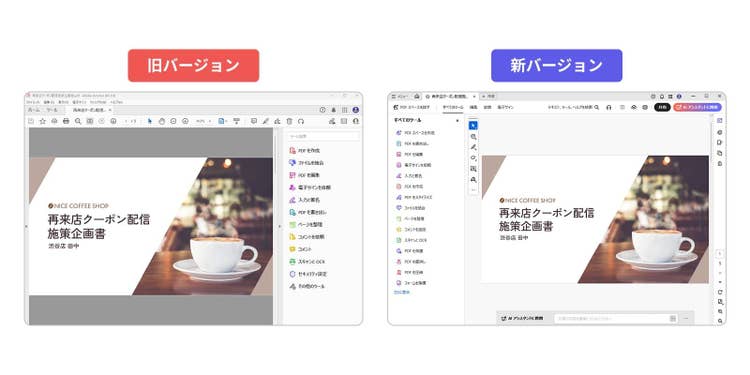Click the rotate icon in new version right rail
This screenshot has width=750, height=375.
[720, 292]
